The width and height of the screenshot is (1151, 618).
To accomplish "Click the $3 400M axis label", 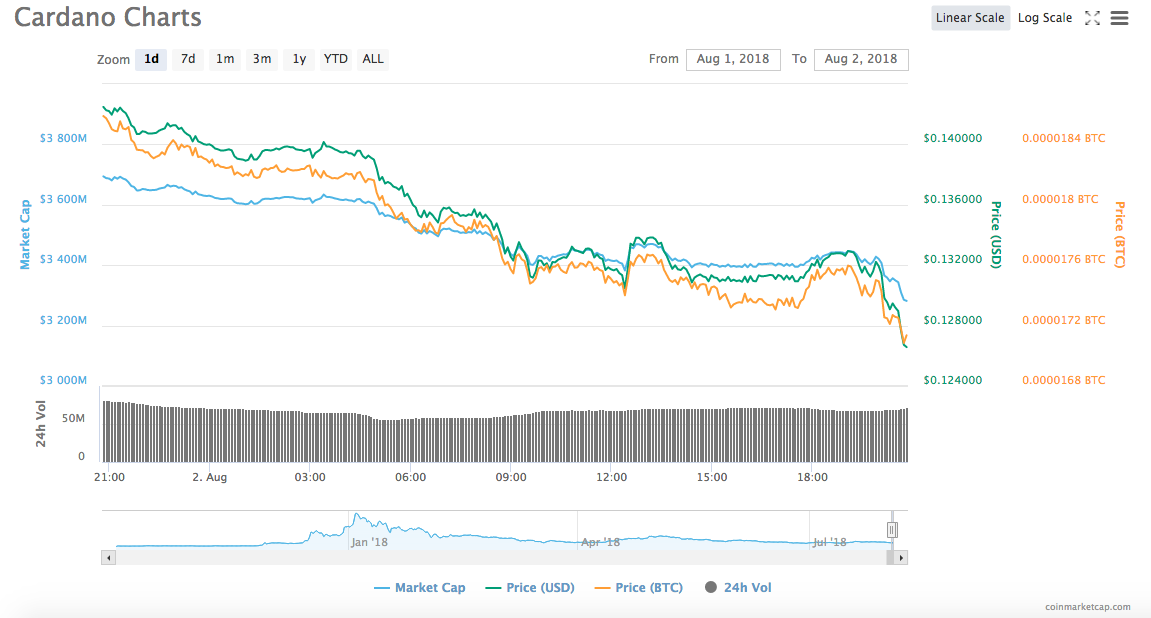I will [x=63, y=259].
